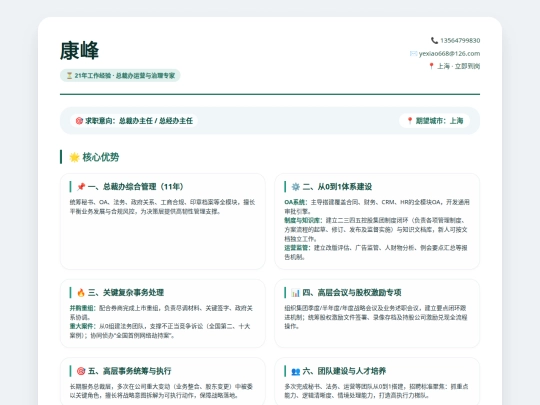The image size is (540, 405).
Task: Click the location pin beside 上海 · 立即到岗
Action: pos(431,66)
